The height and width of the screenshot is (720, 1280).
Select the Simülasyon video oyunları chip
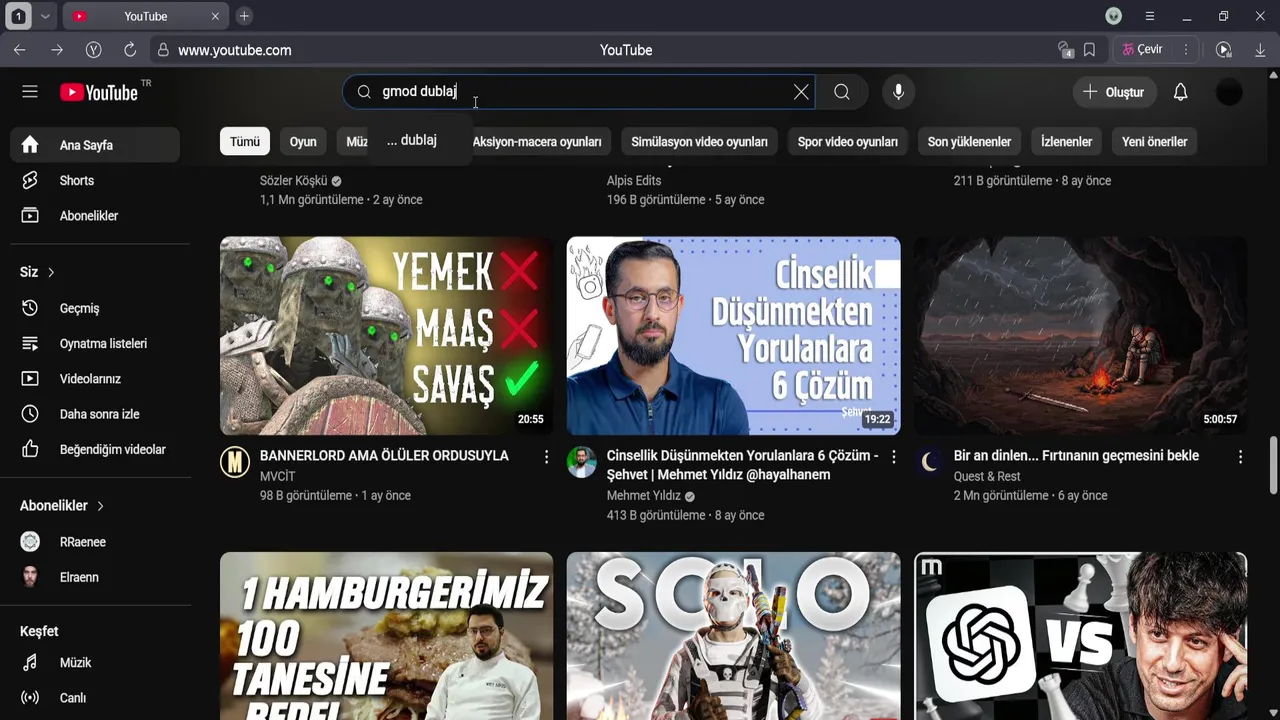[699, 142]
